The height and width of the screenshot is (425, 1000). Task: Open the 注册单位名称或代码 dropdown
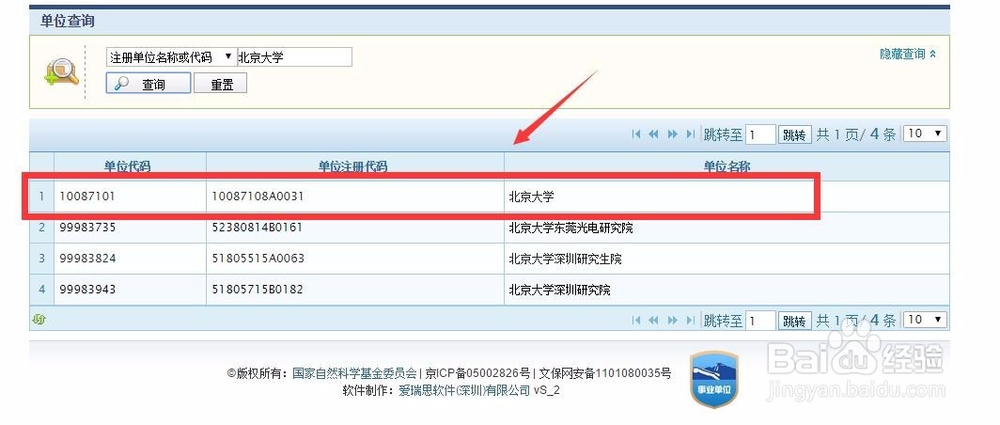tap(171, 57)
